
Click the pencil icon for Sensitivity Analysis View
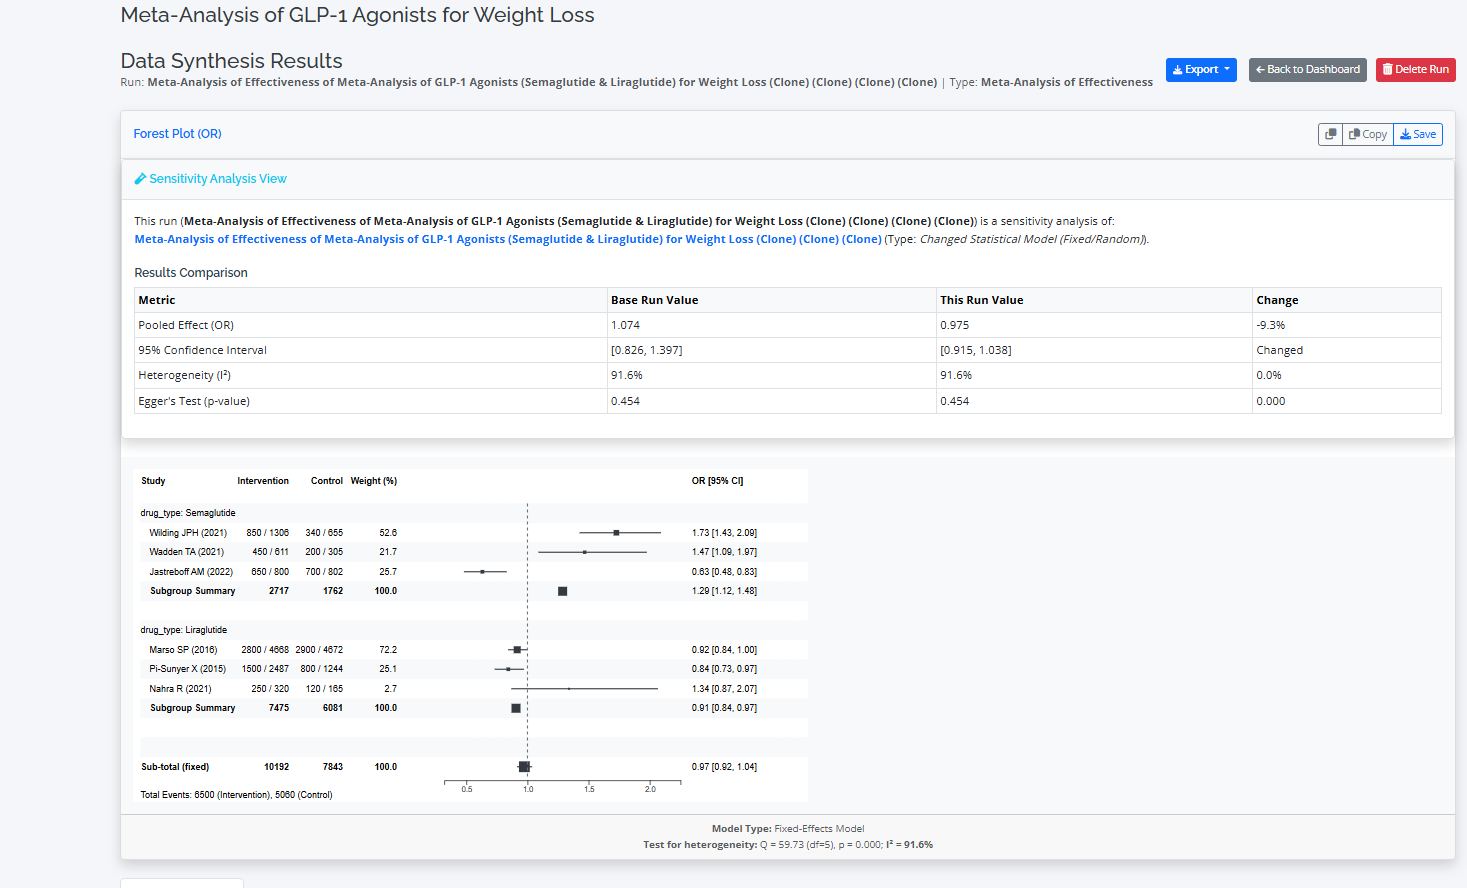[x=141, y=179]
